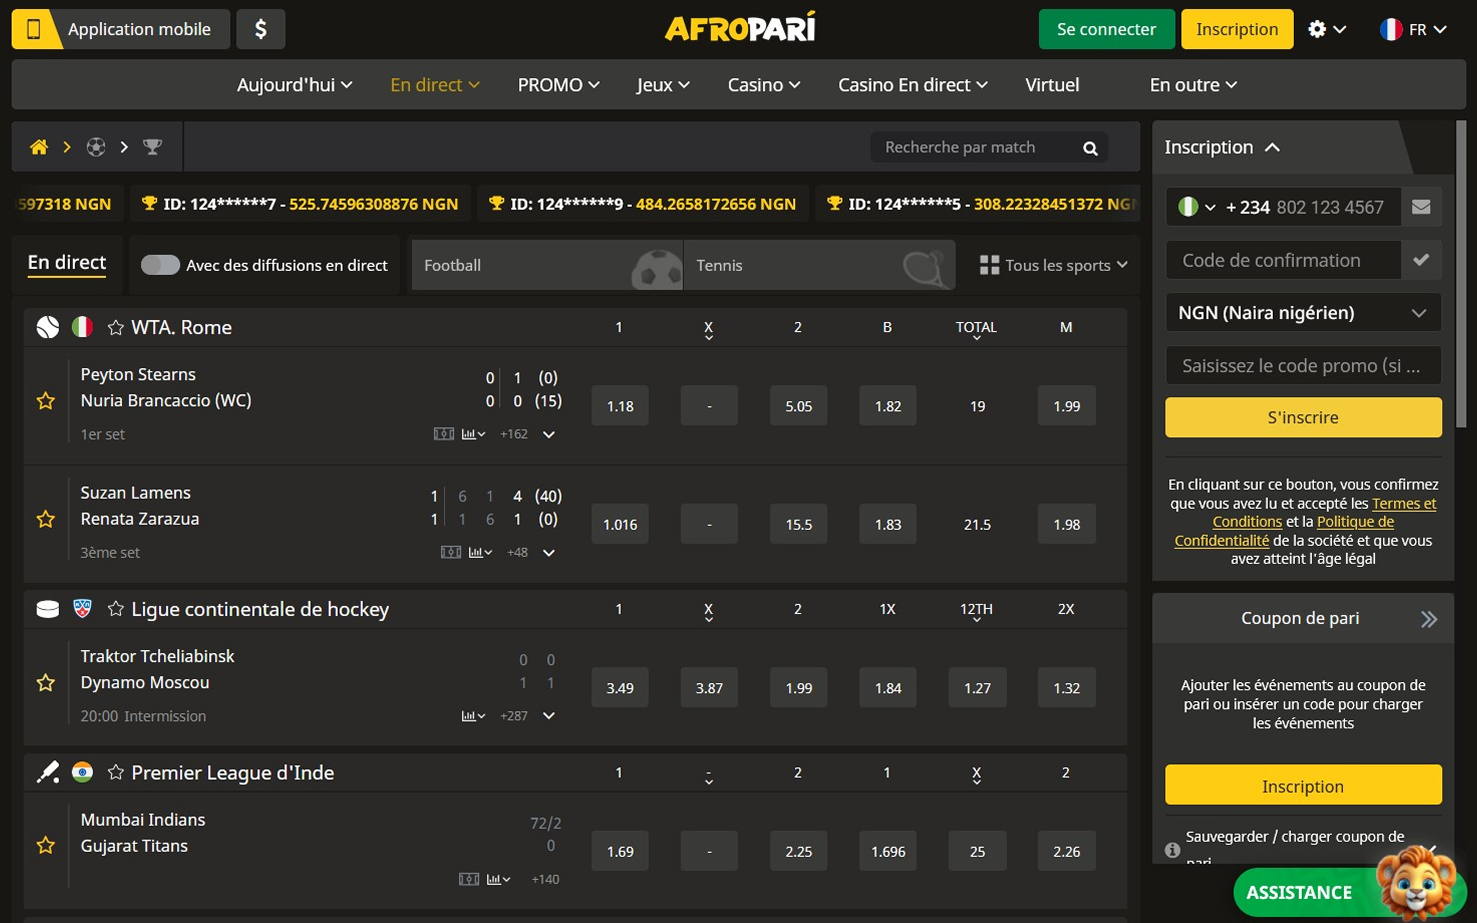Open Tous les sports dropdown
This screenshot has height=923, width=1477.
click(x=1054, y=265)
